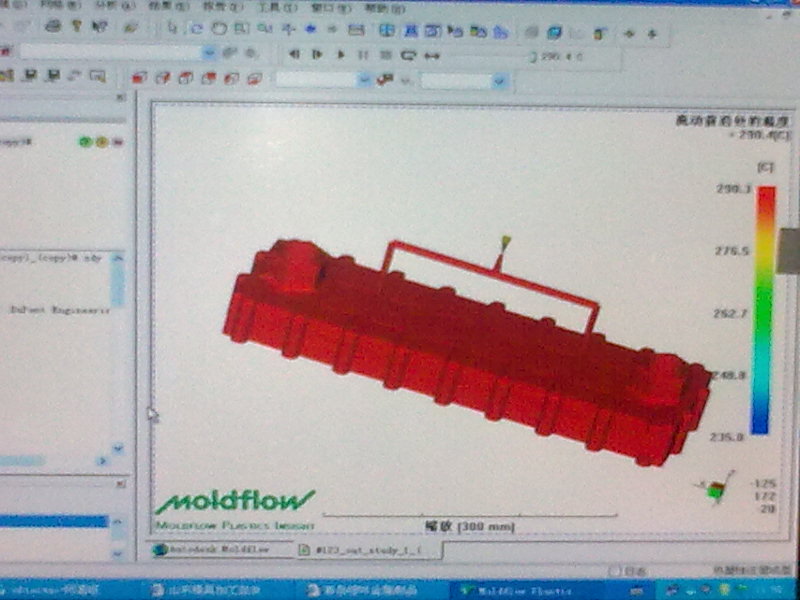The width and height of the screenshot is (800, 600).
Task: Close the left project panel
Action: click(x=121, y=98)
